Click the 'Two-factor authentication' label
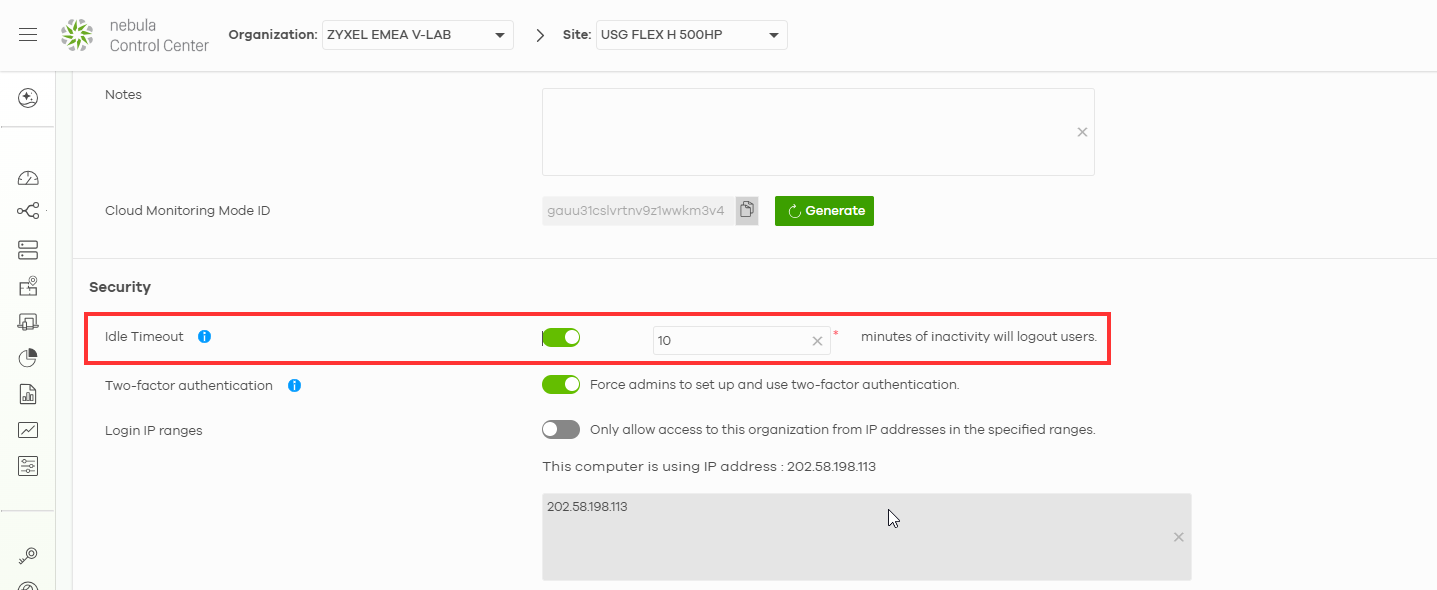Image resolution: width=1437 pixels, height=590 pixels. tap(189, 385)
